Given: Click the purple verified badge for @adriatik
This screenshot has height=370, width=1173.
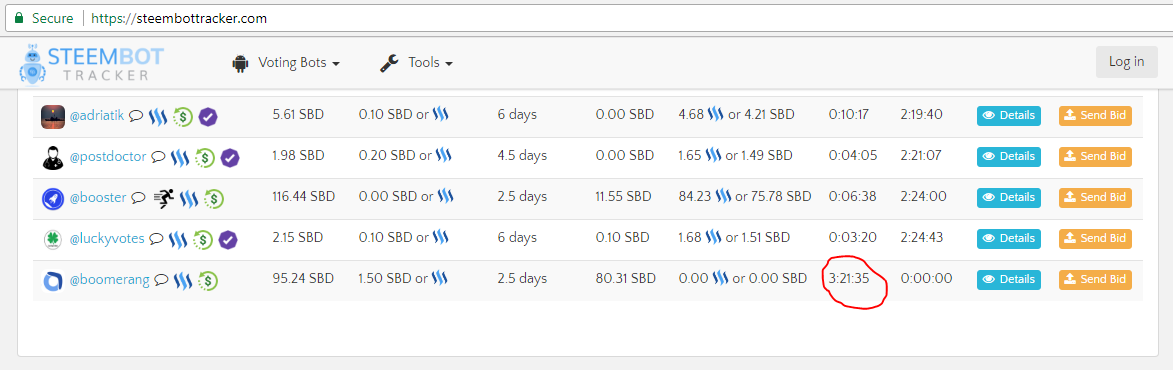Looking at the screenshot, I should pos(208,117).
